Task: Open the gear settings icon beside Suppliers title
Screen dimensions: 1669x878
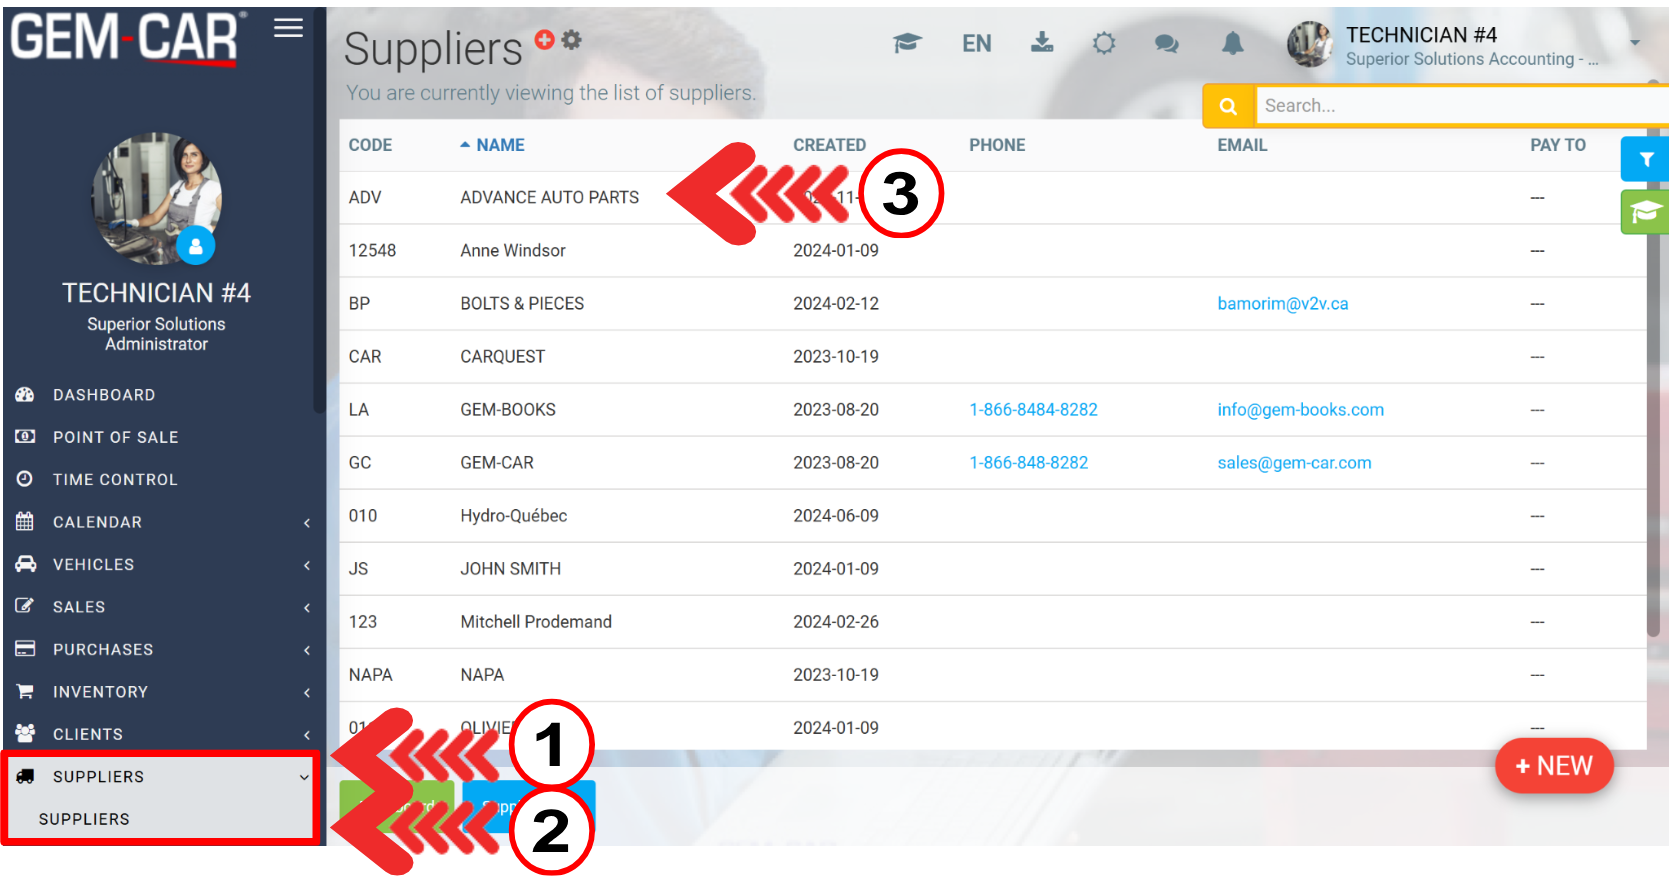Action: (x=572, y=39)
